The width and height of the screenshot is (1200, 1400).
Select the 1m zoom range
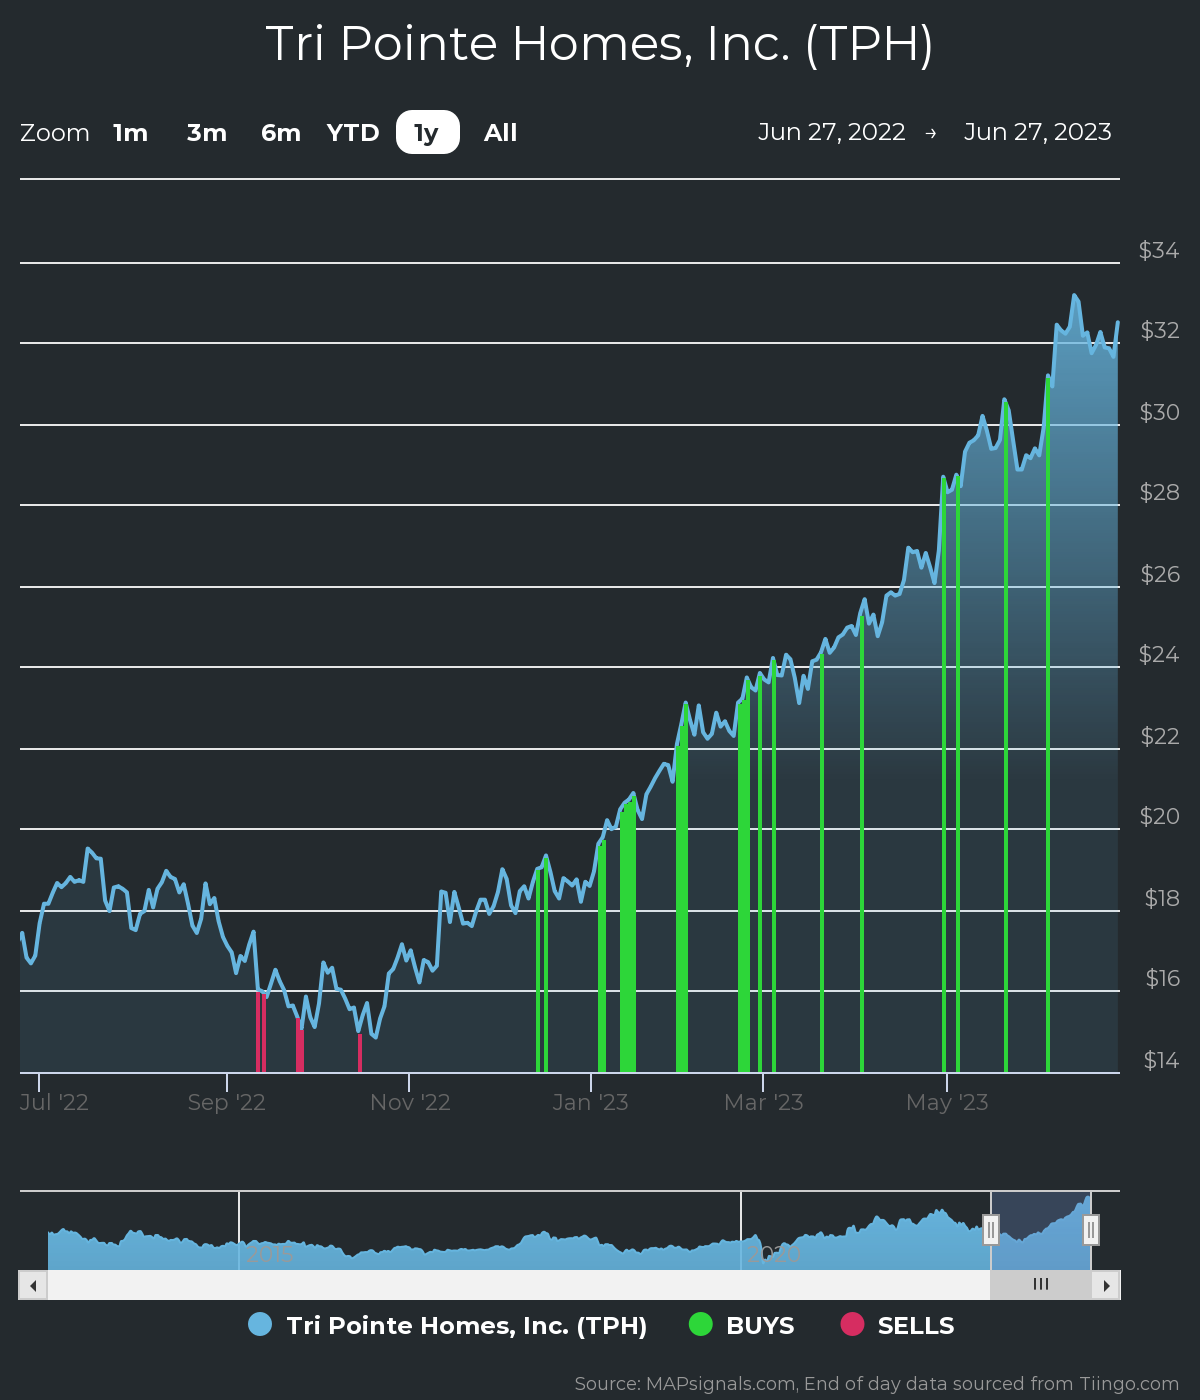tap(130, 132)
